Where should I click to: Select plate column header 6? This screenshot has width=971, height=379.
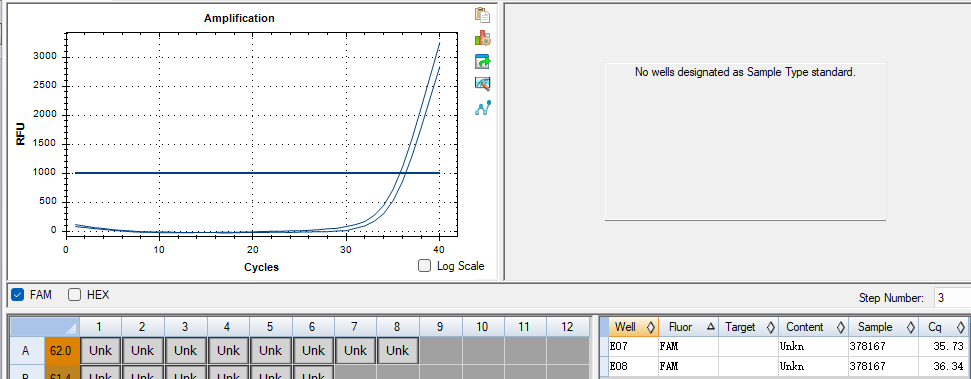pos(313,326)
